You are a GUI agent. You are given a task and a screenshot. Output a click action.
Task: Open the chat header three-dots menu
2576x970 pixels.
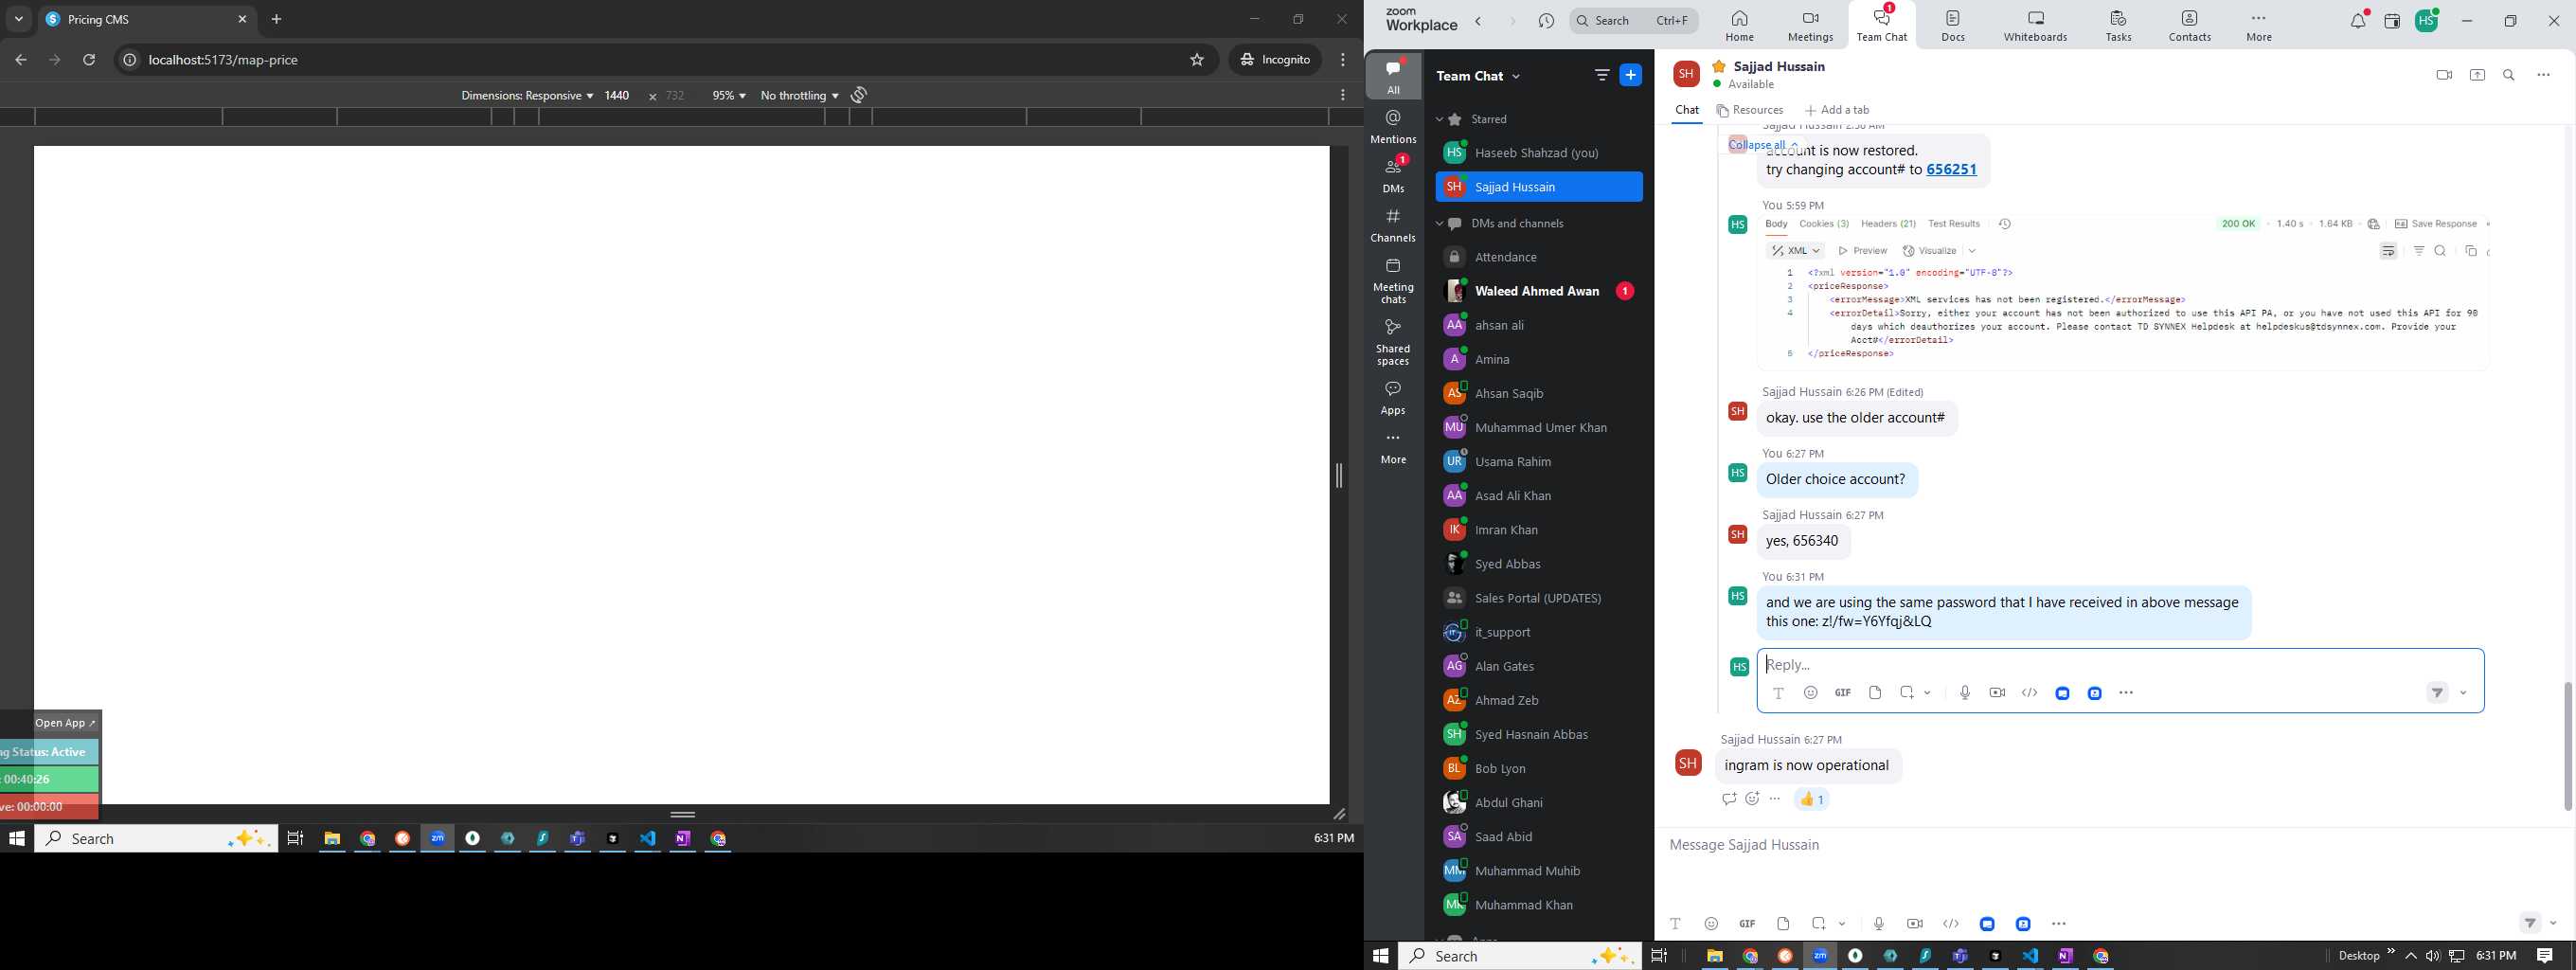click(2543, 75)
